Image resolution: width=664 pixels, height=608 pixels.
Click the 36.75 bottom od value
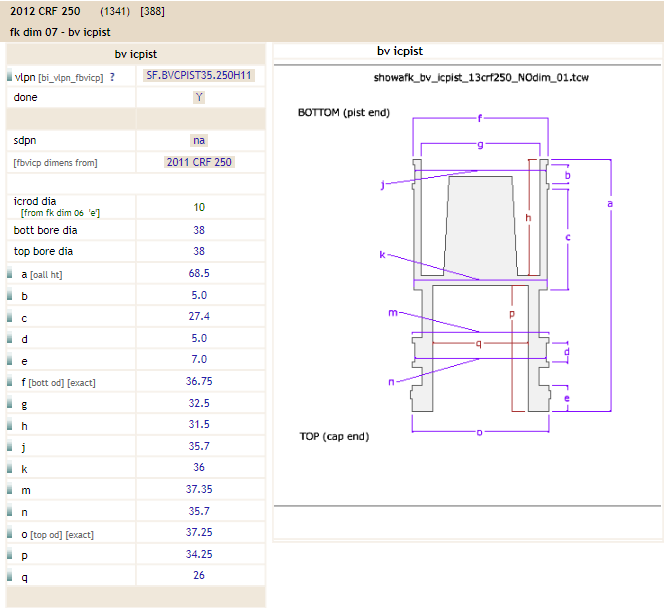pos(199,381)
